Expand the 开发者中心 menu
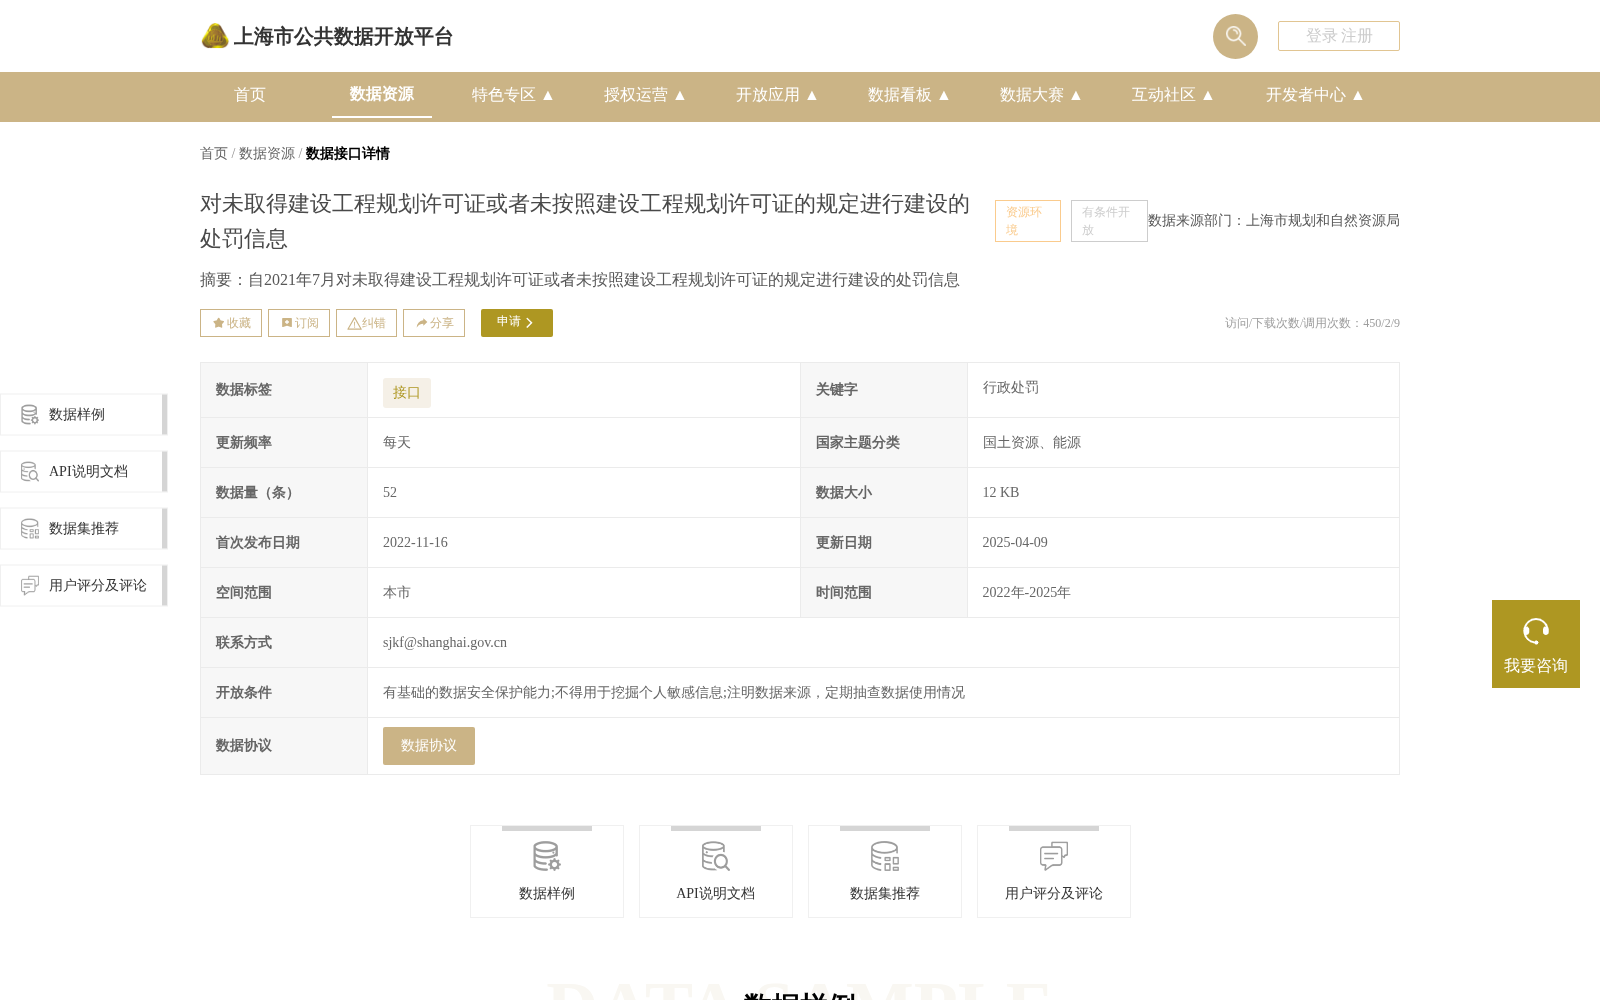 1315,95
